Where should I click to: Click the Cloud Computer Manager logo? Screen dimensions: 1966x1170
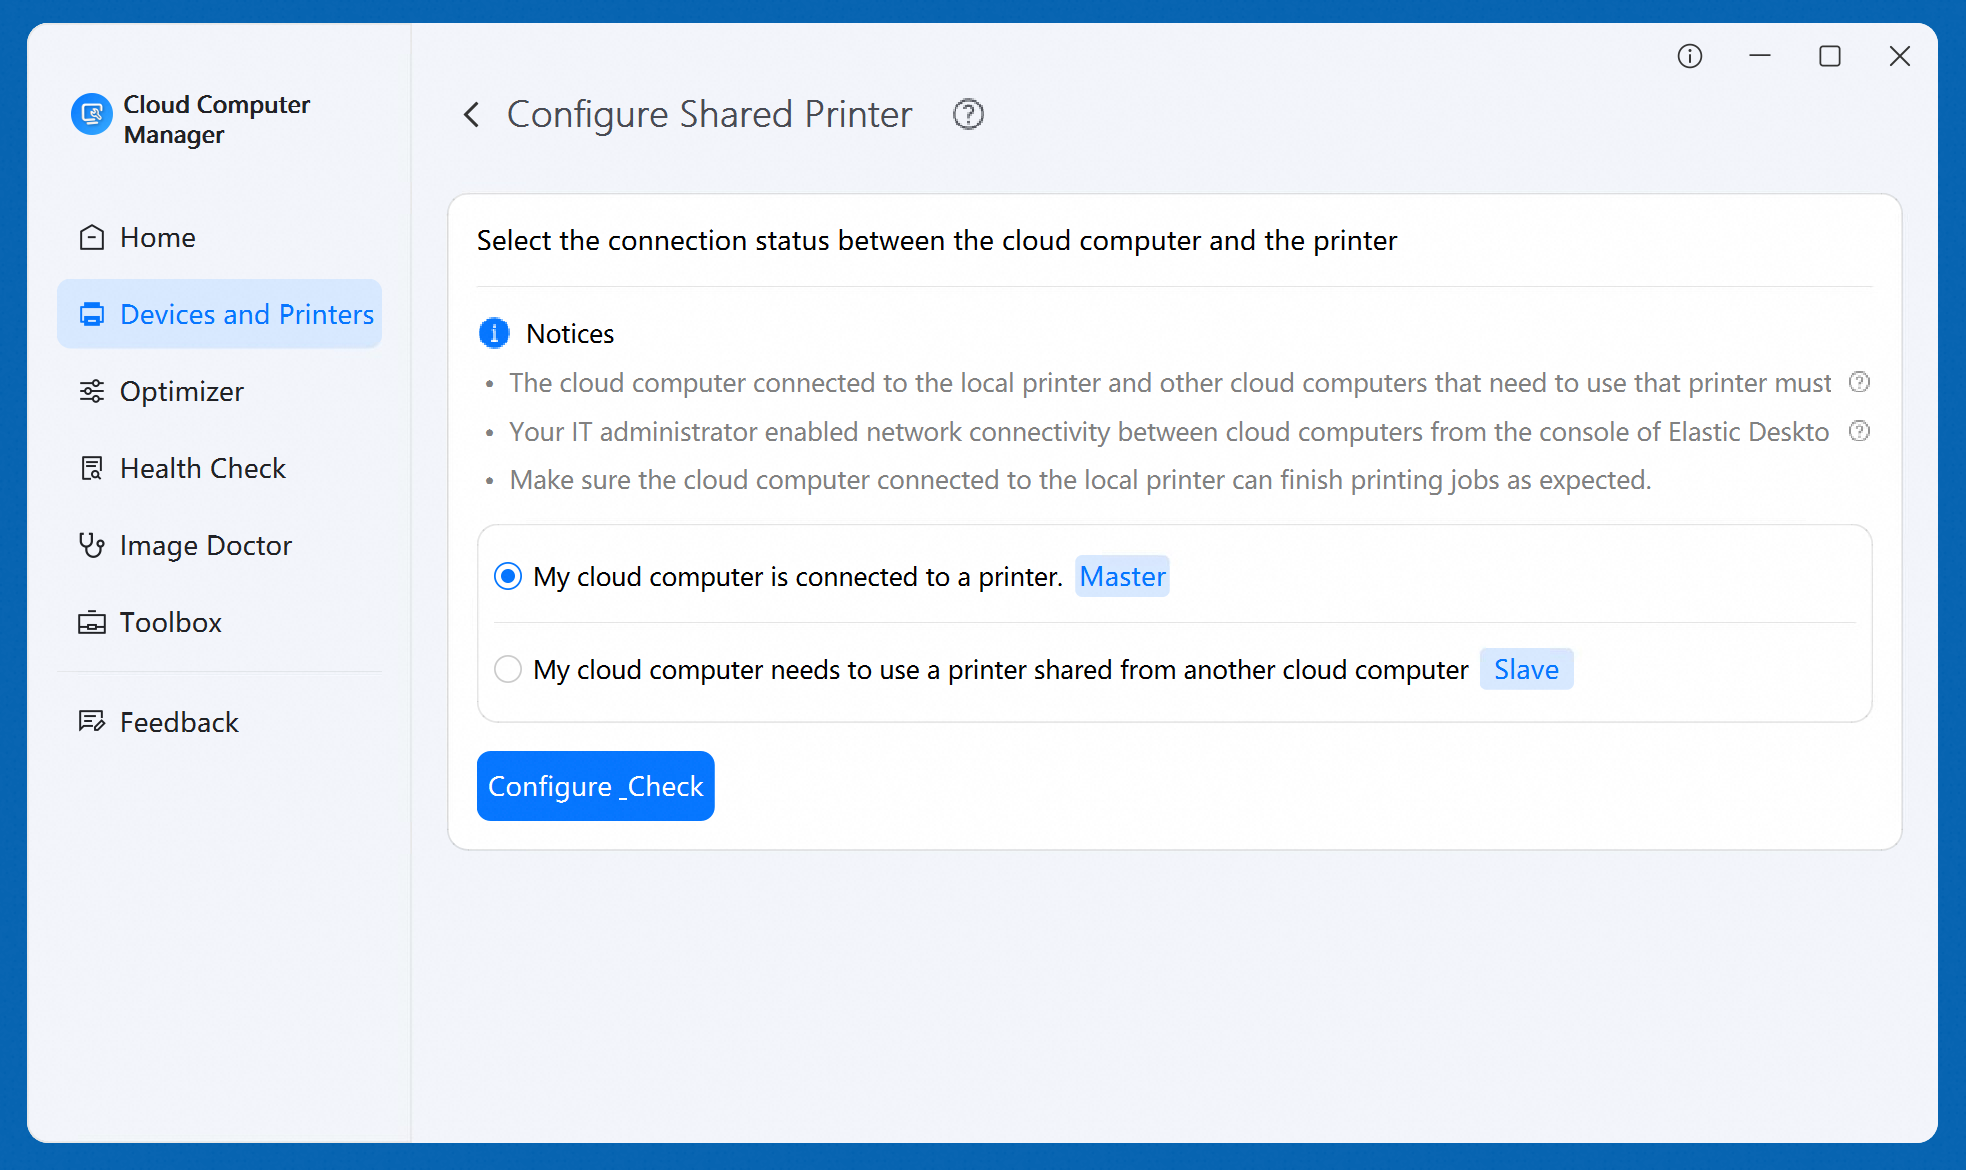(x=91, y=115)
